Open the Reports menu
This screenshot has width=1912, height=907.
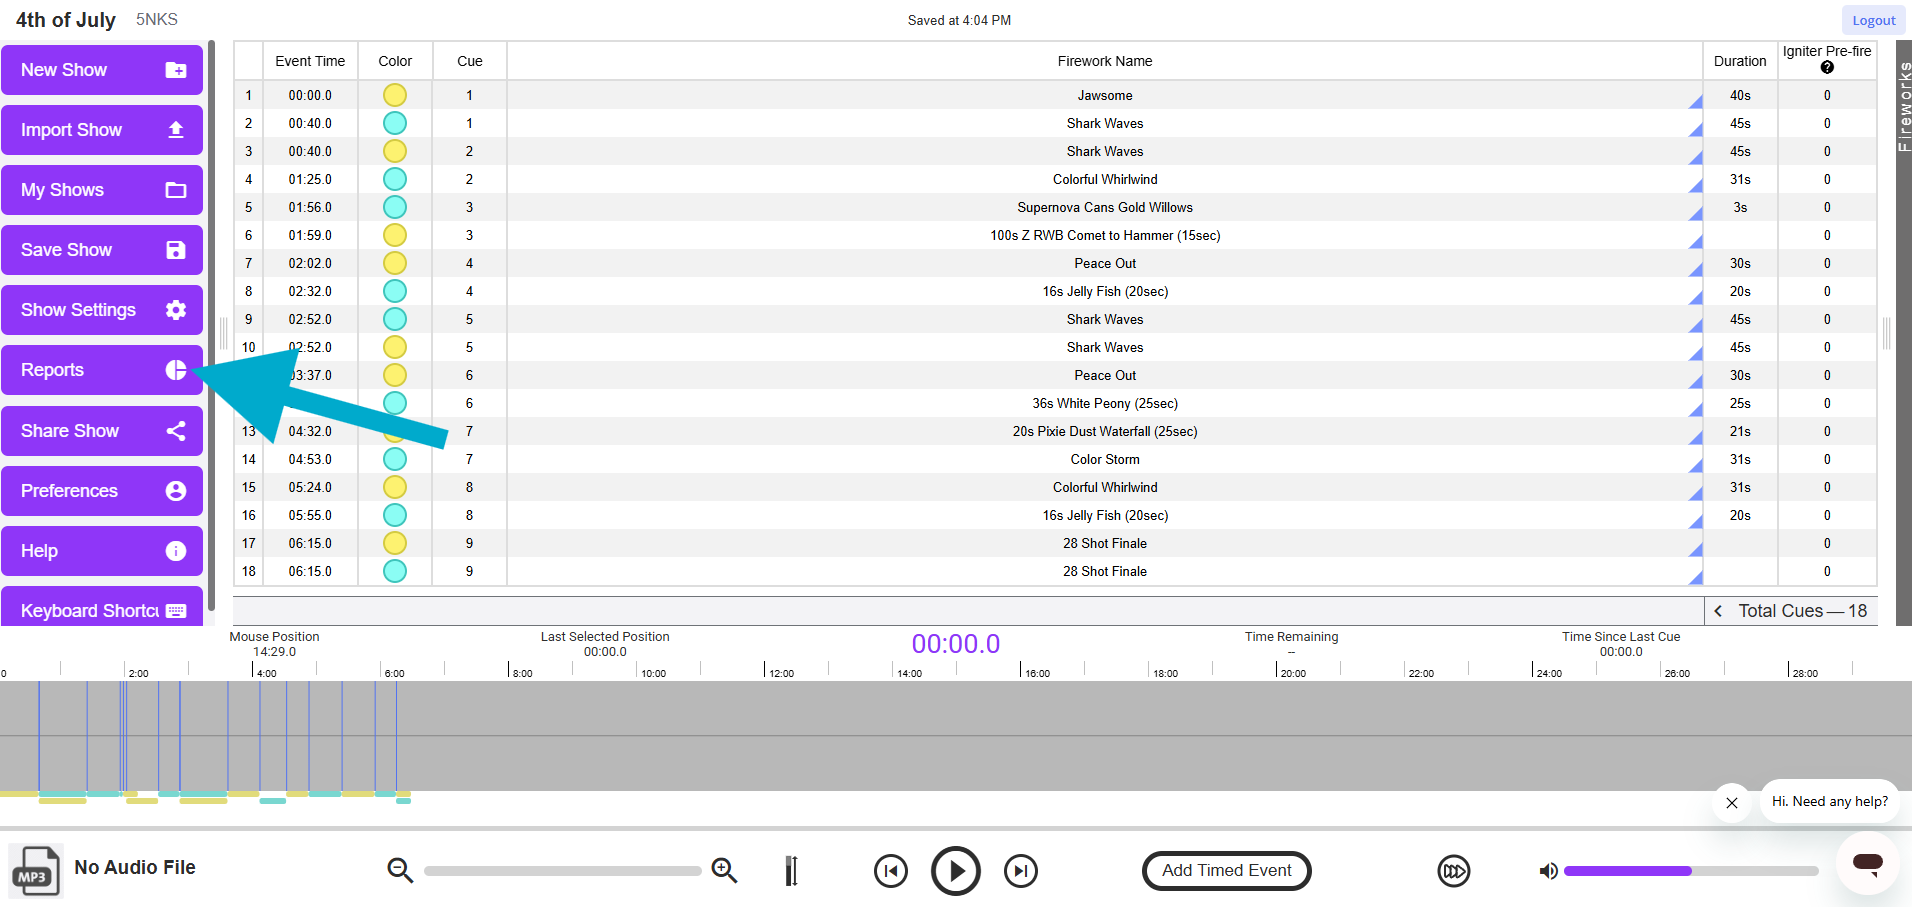[102, 370]
